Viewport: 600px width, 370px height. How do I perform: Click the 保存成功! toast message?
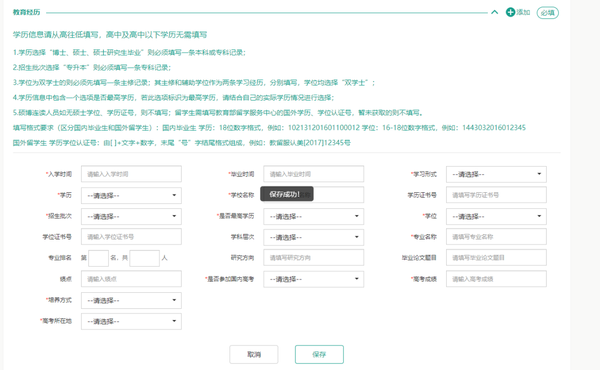pyautogui.click(x=287, y=194)
